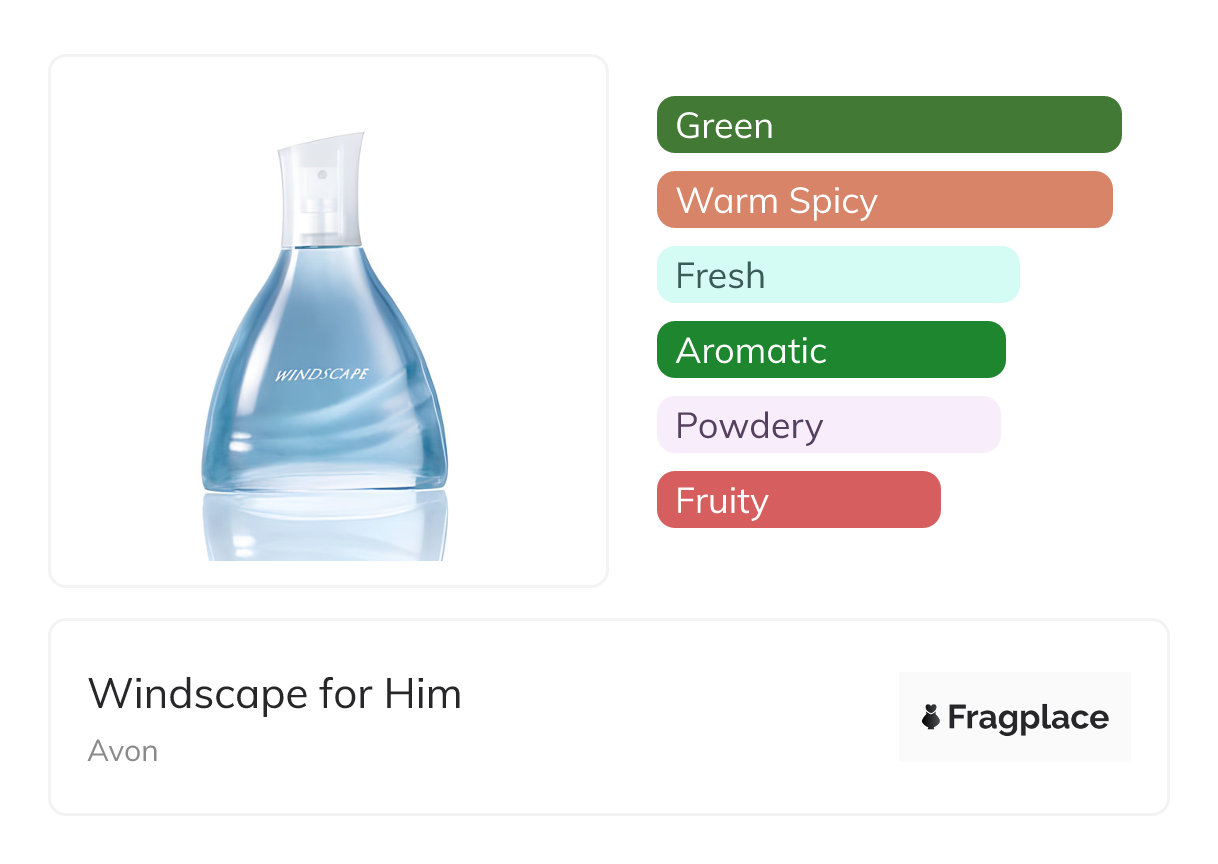Click the Powdery text label
Screen dimensions: 1218x864
(749, 426)
